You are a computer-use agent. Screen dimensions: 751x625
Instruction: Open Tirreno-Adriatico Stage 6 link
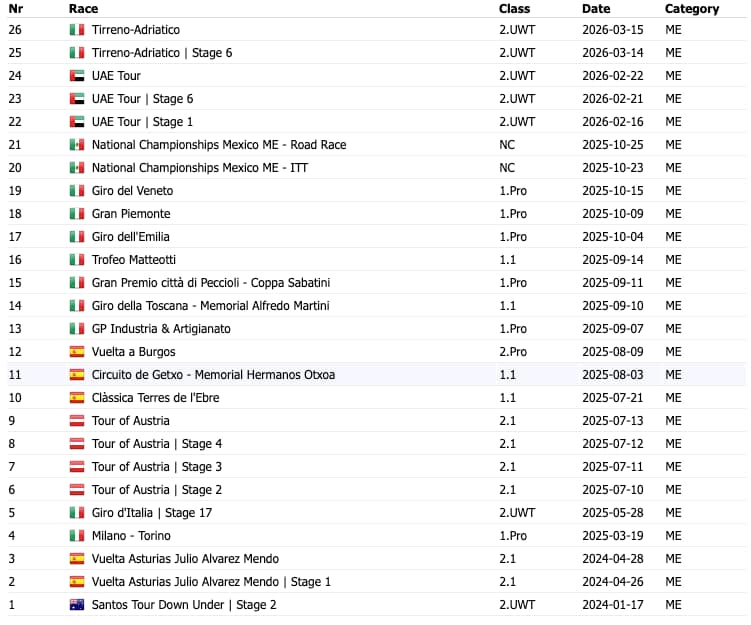click(162, 53)
